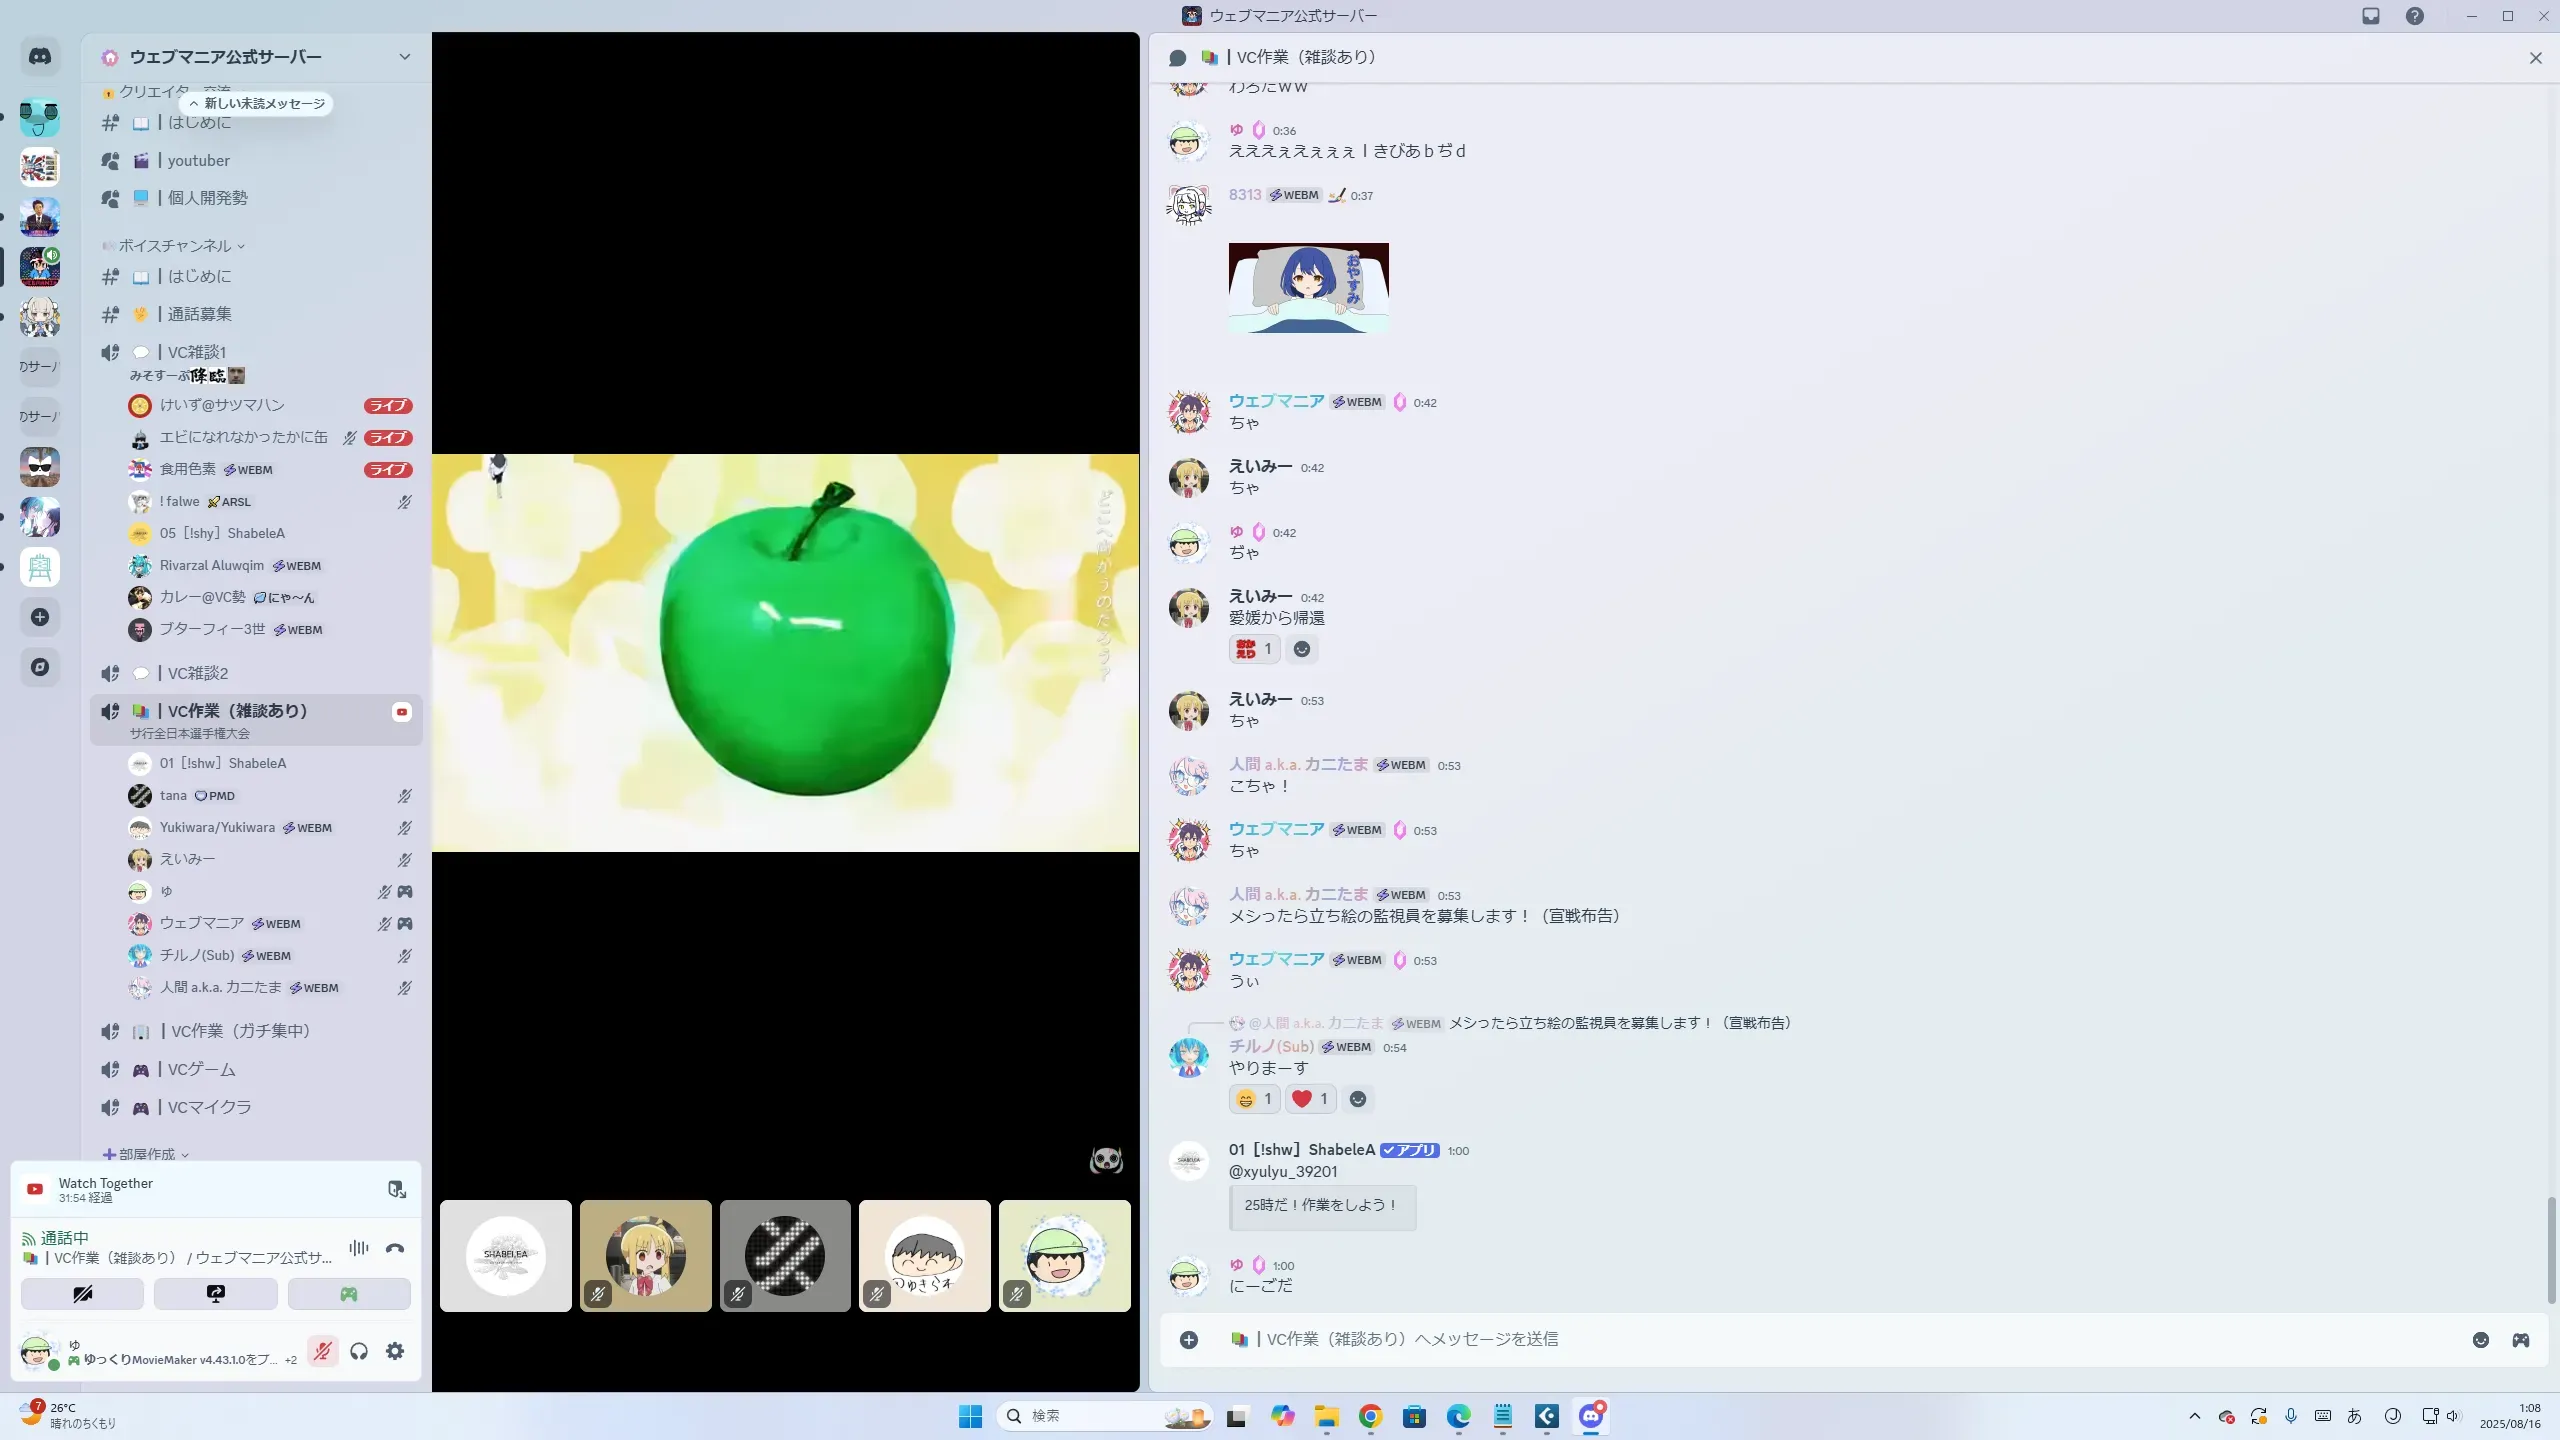
Task: Jump to 新しい未読メッセージ
Action: (x=257, y=104)
